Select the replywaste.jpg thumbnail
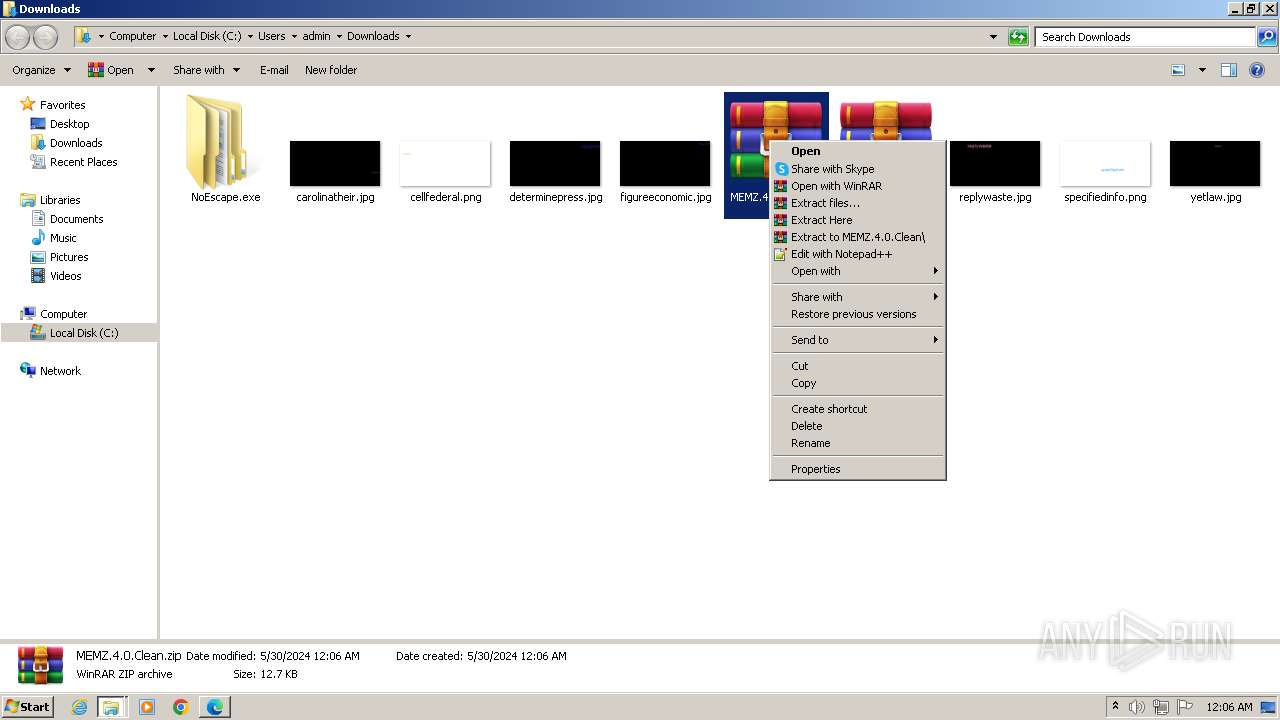The image size is (1280, 720). tap(995, 163)
